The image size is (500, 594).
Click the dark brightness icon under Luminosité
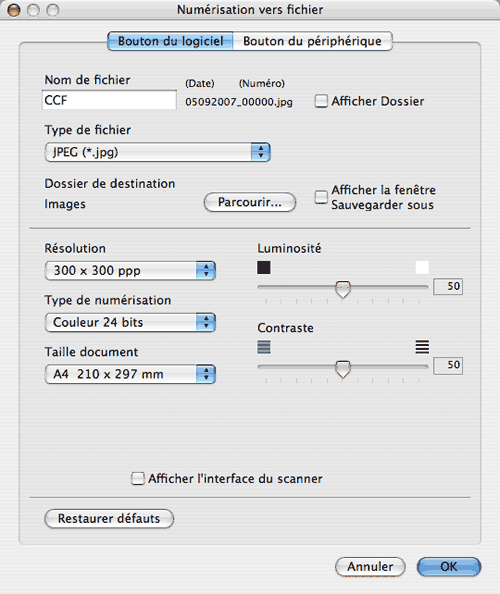pos(264,267)
